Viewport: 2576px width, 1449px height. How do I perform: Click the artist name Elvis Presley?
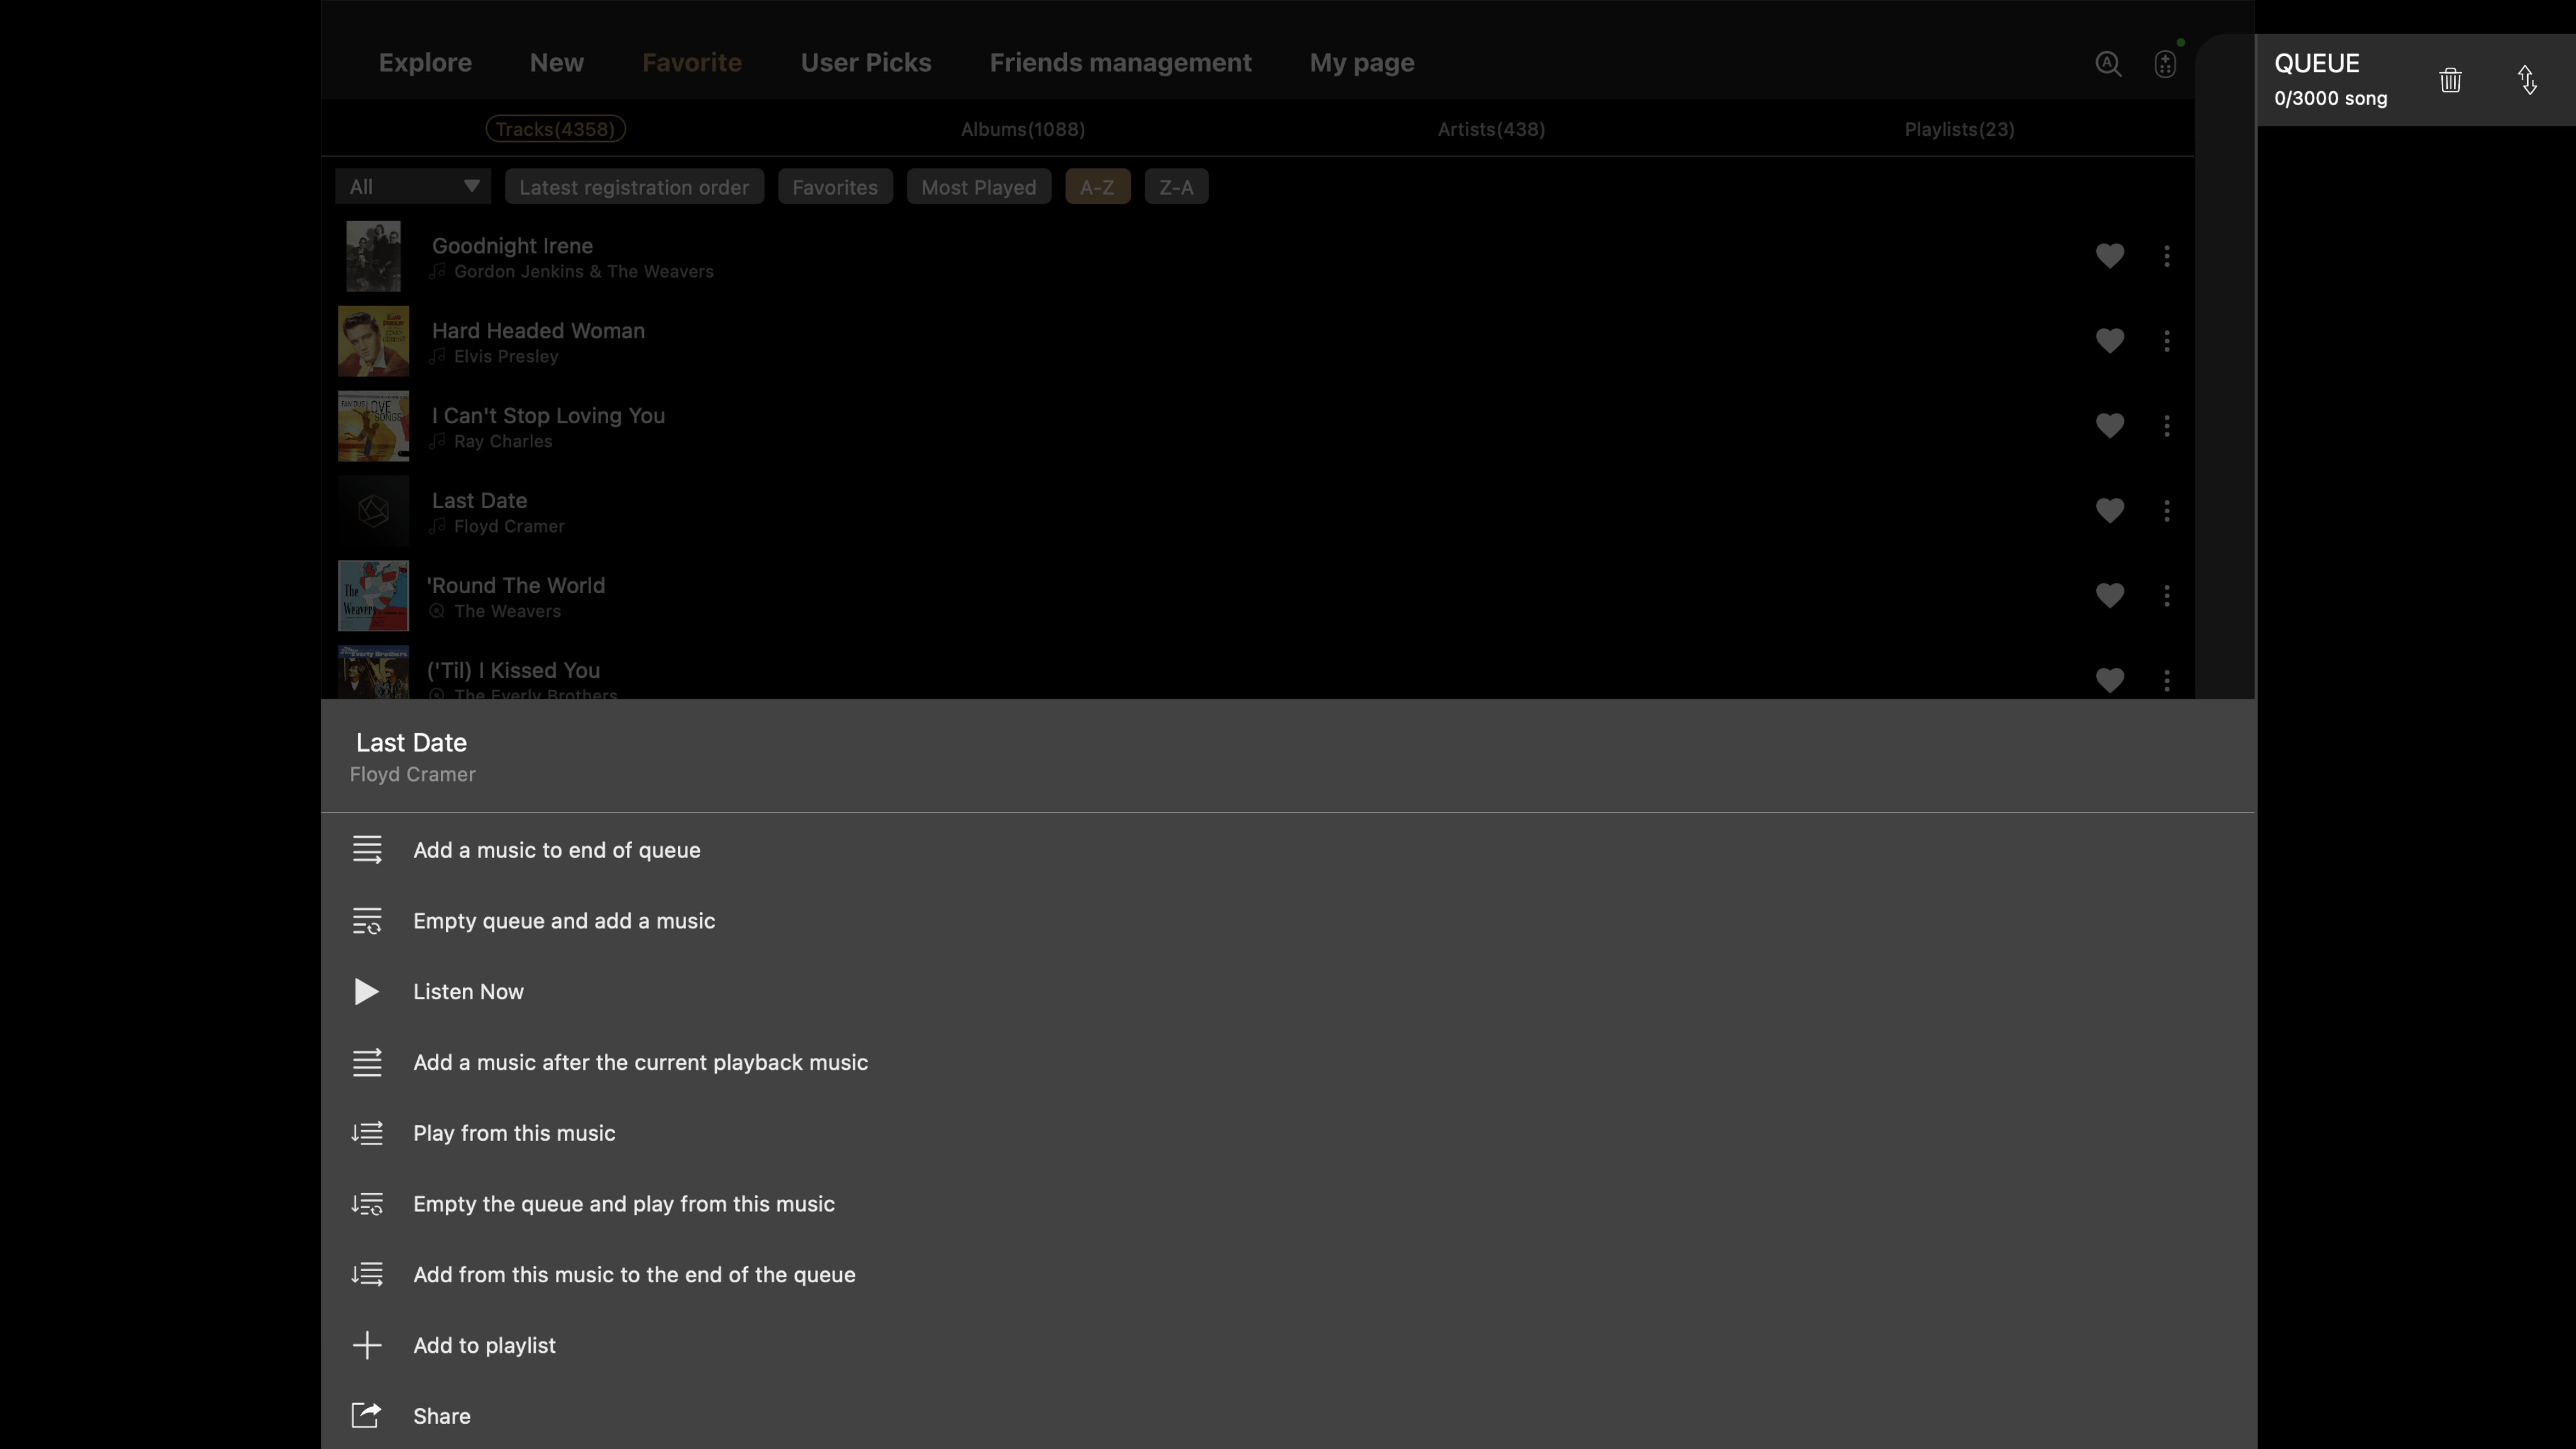tap(506, 357)
